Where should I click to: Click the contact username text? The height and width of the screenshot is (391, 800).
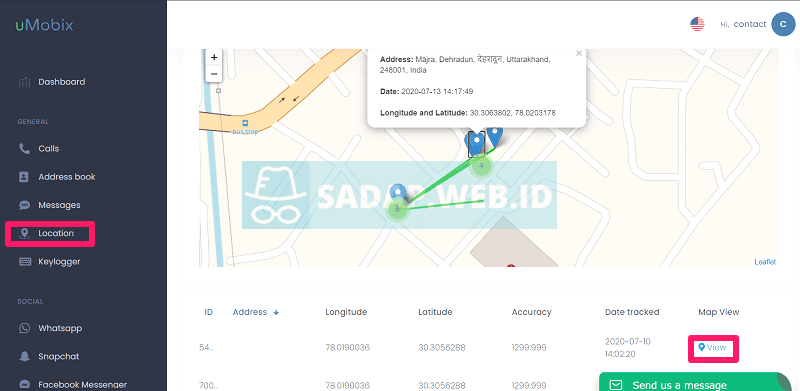pyautogui.click(x=749, y=24)
